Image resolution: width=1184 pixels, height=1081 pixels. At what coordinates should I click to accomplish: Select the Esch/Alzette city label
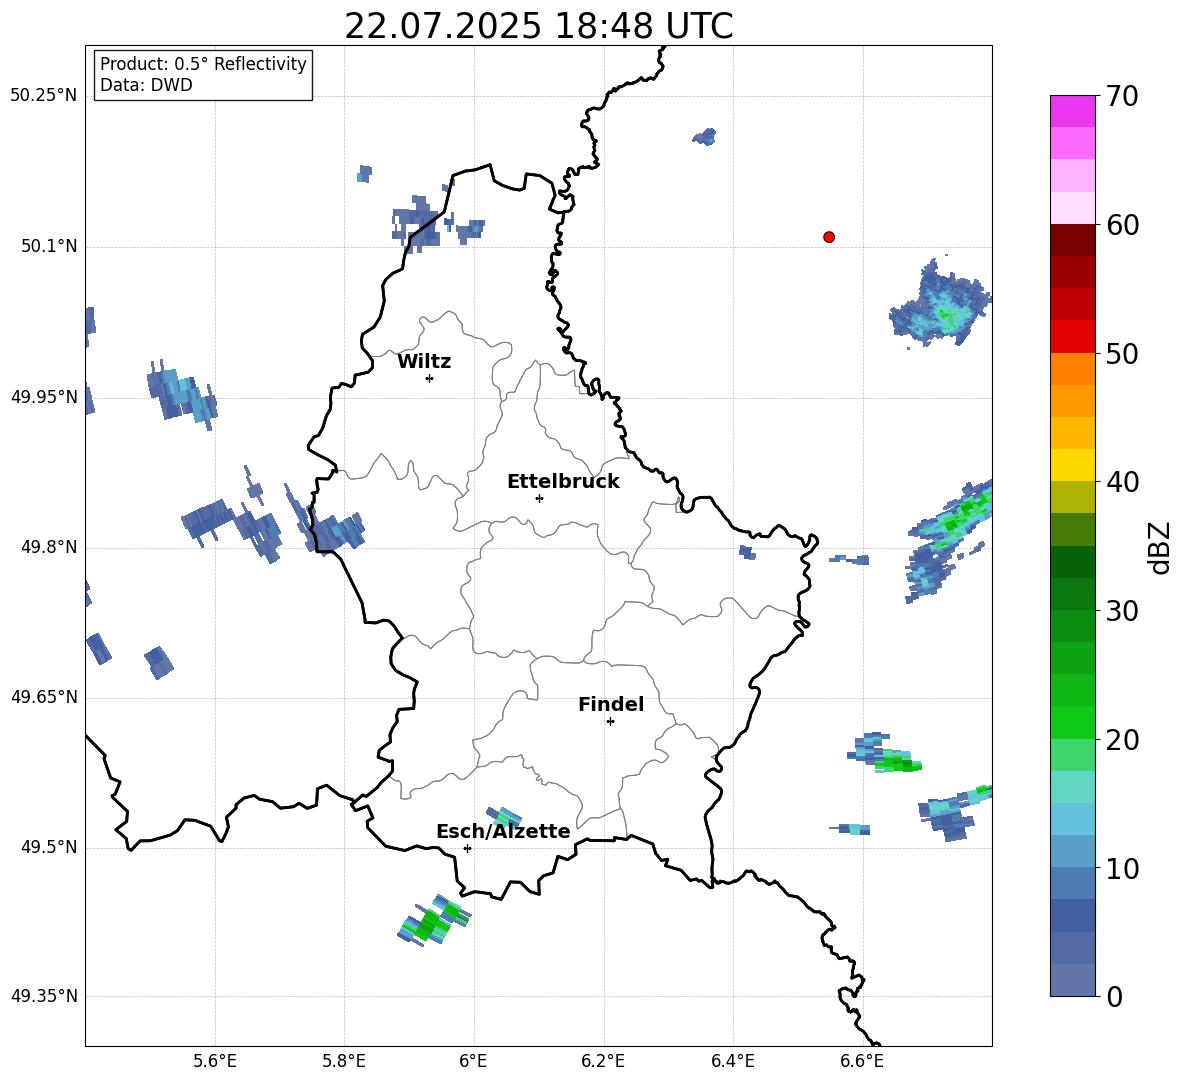(504, 831)
